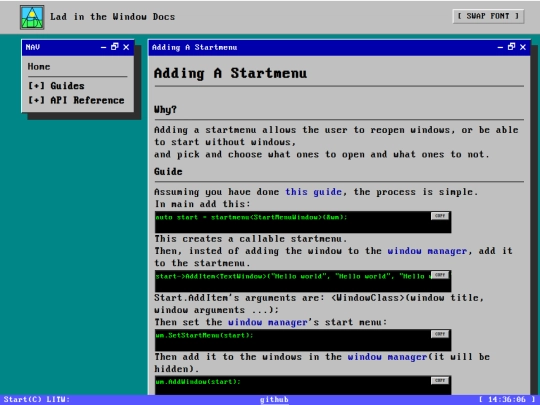Select the 'Guide' section heading
The width and height of the screenshot is (540, 405).
(x=168, y=172)
